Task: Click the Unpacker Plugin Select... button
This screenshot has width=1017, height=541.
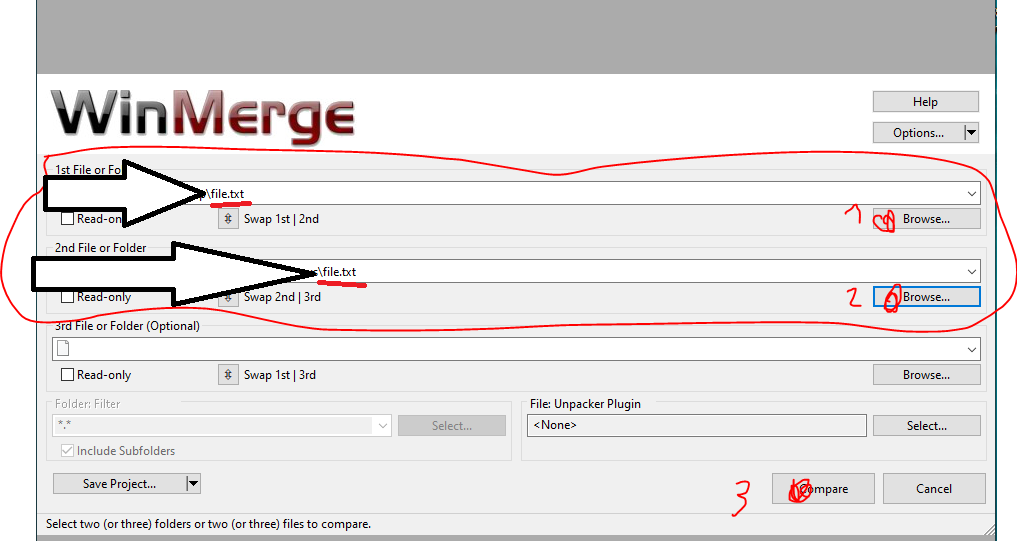Action: [x=926, y=426]
